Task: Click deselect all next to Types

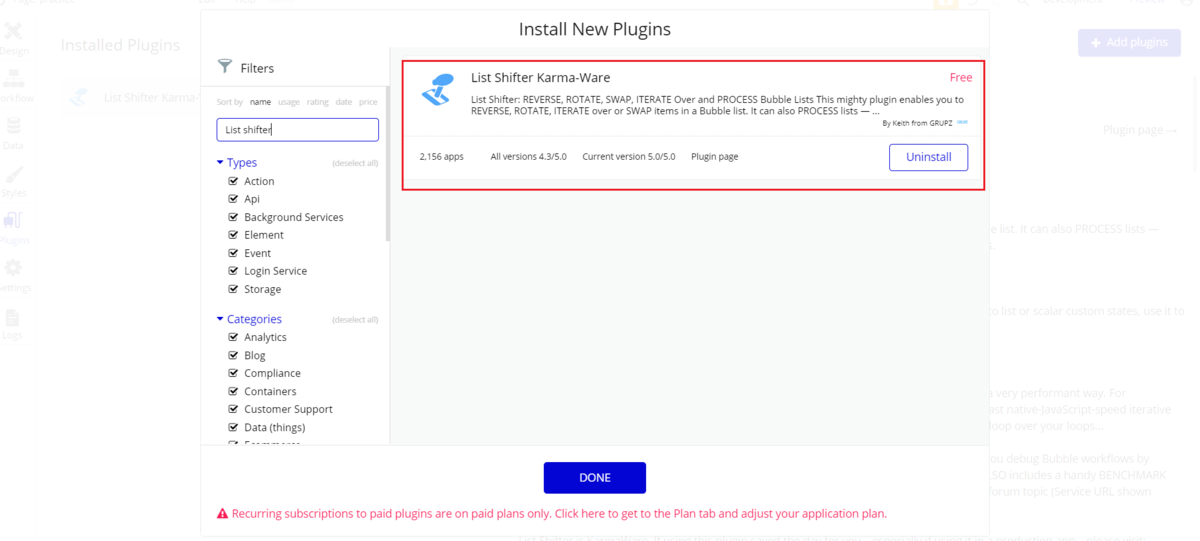Action: tap(355, 163)
